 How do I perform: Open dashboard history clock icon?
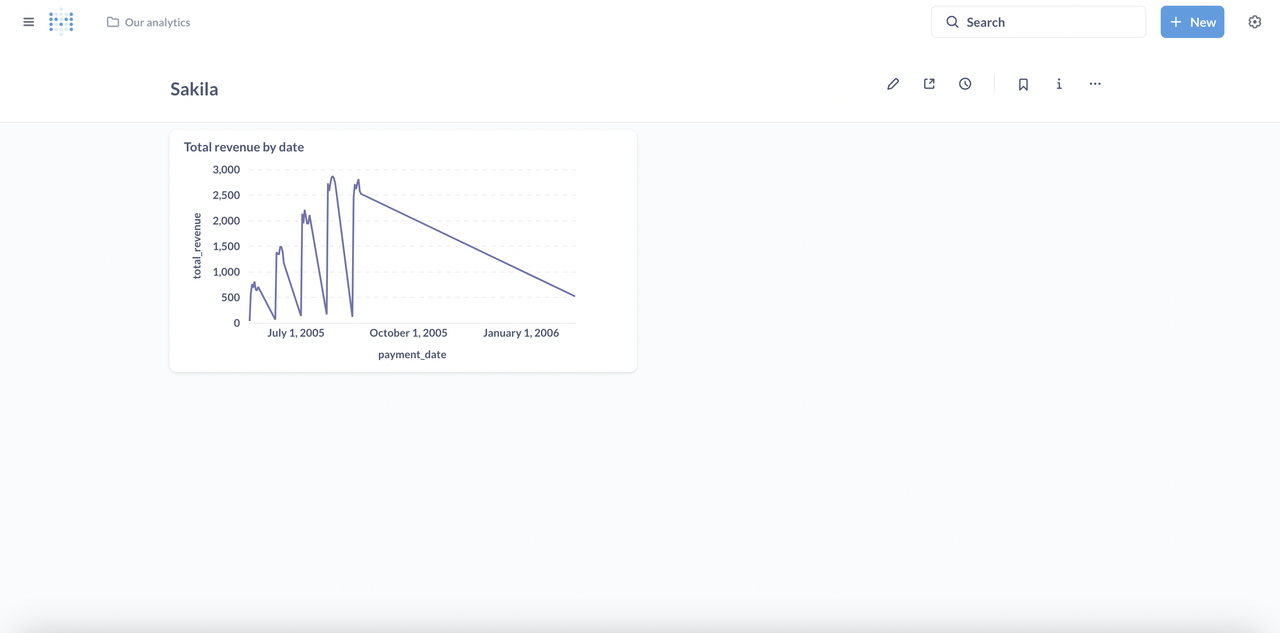(965, 84)
